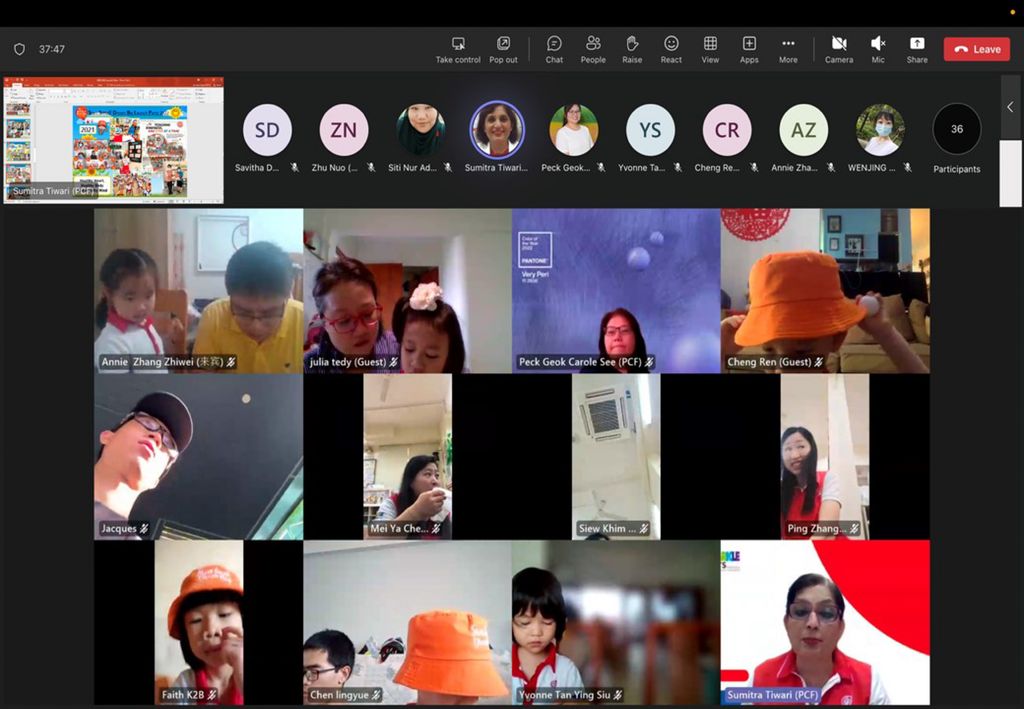Select Jacques video tile
The width and height of the screenshot is (1024, 709).
pyautogui.click(x=199, y=457)
